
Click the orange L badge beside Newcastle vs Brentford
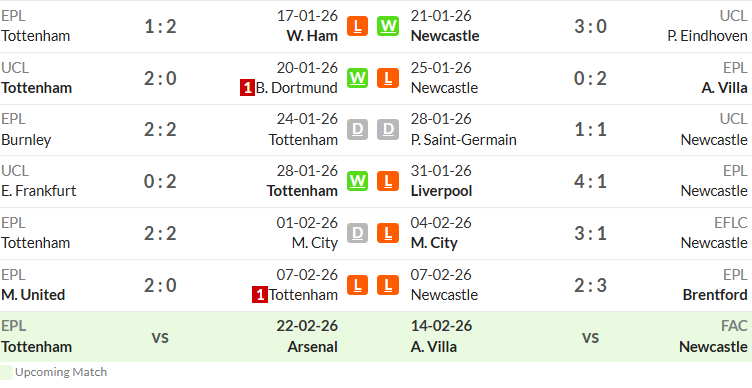(388, 285)
